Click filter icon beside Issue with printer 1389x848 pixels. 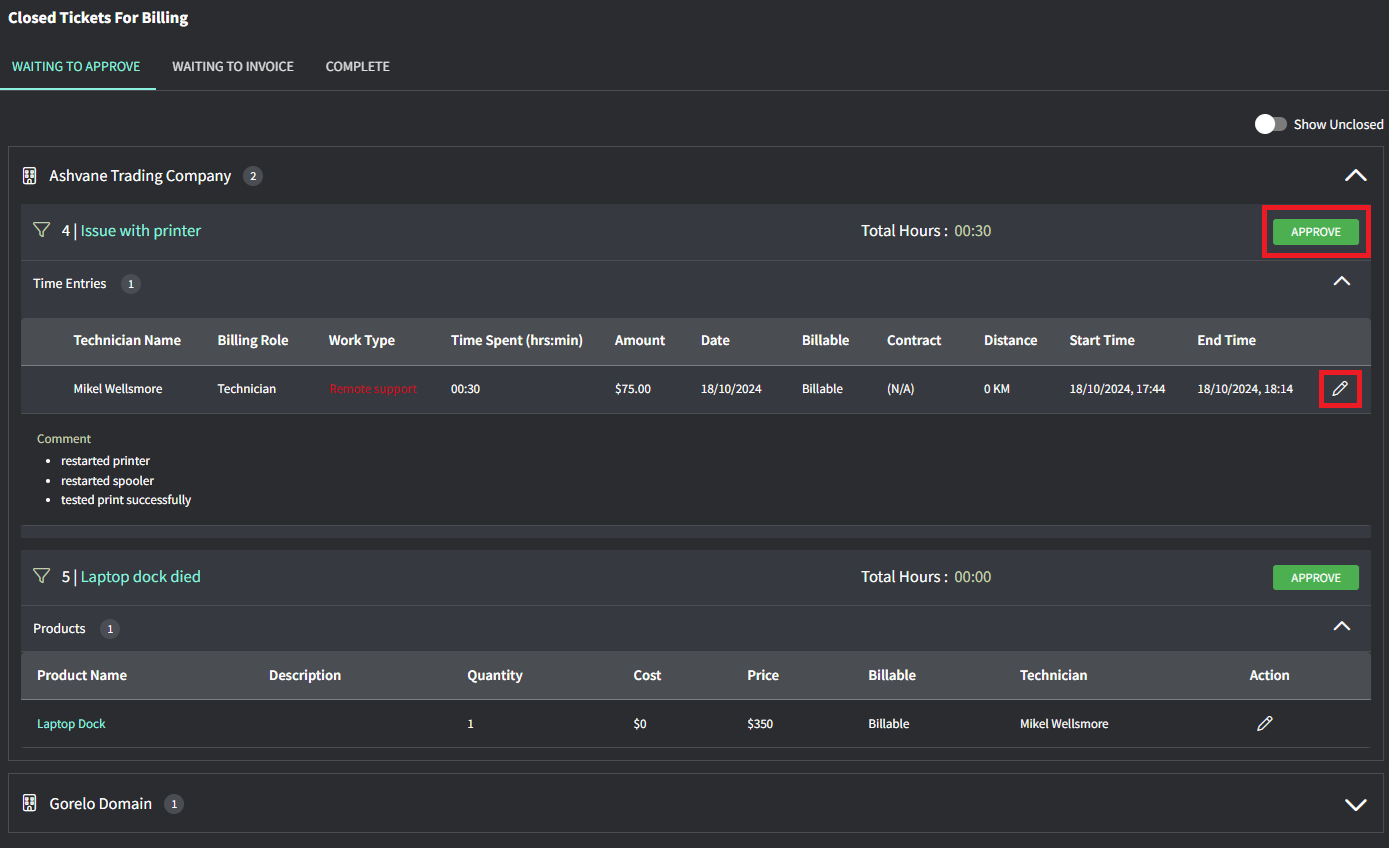pos(41,230)
